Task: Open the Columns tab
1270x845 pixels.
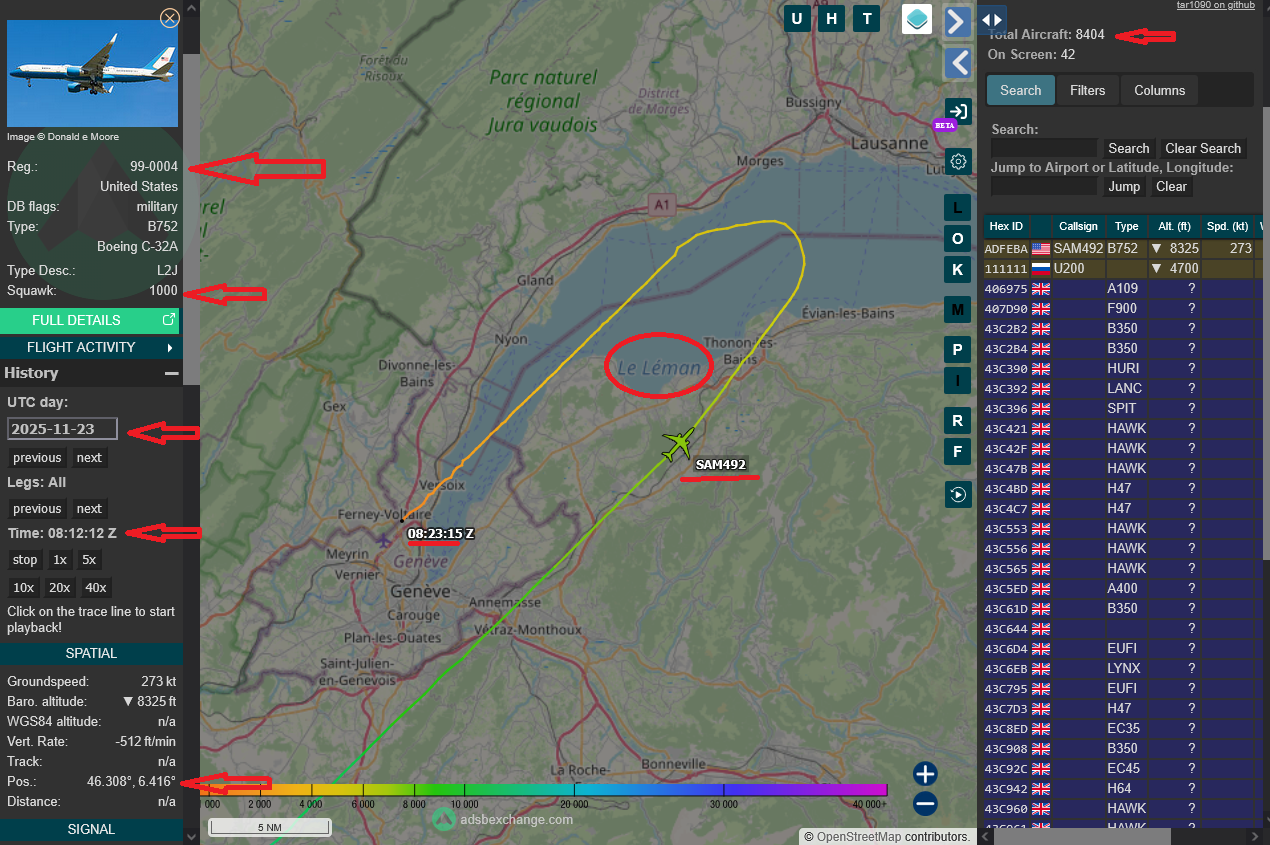Action: [x=1159, y=90]
